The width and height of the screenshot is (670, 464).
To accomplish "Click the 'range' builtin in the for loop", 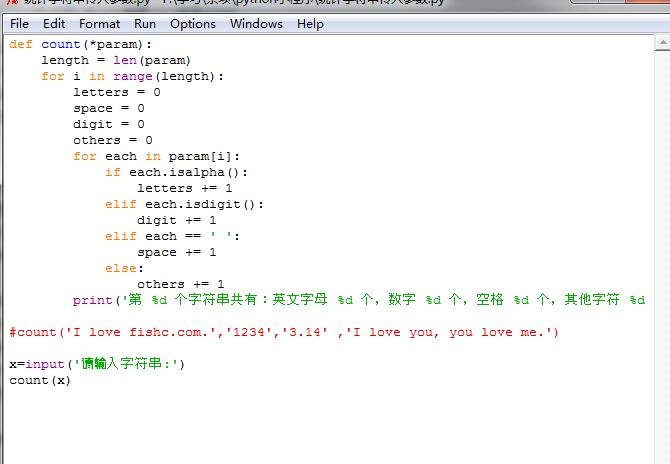I will coord(133,76).
